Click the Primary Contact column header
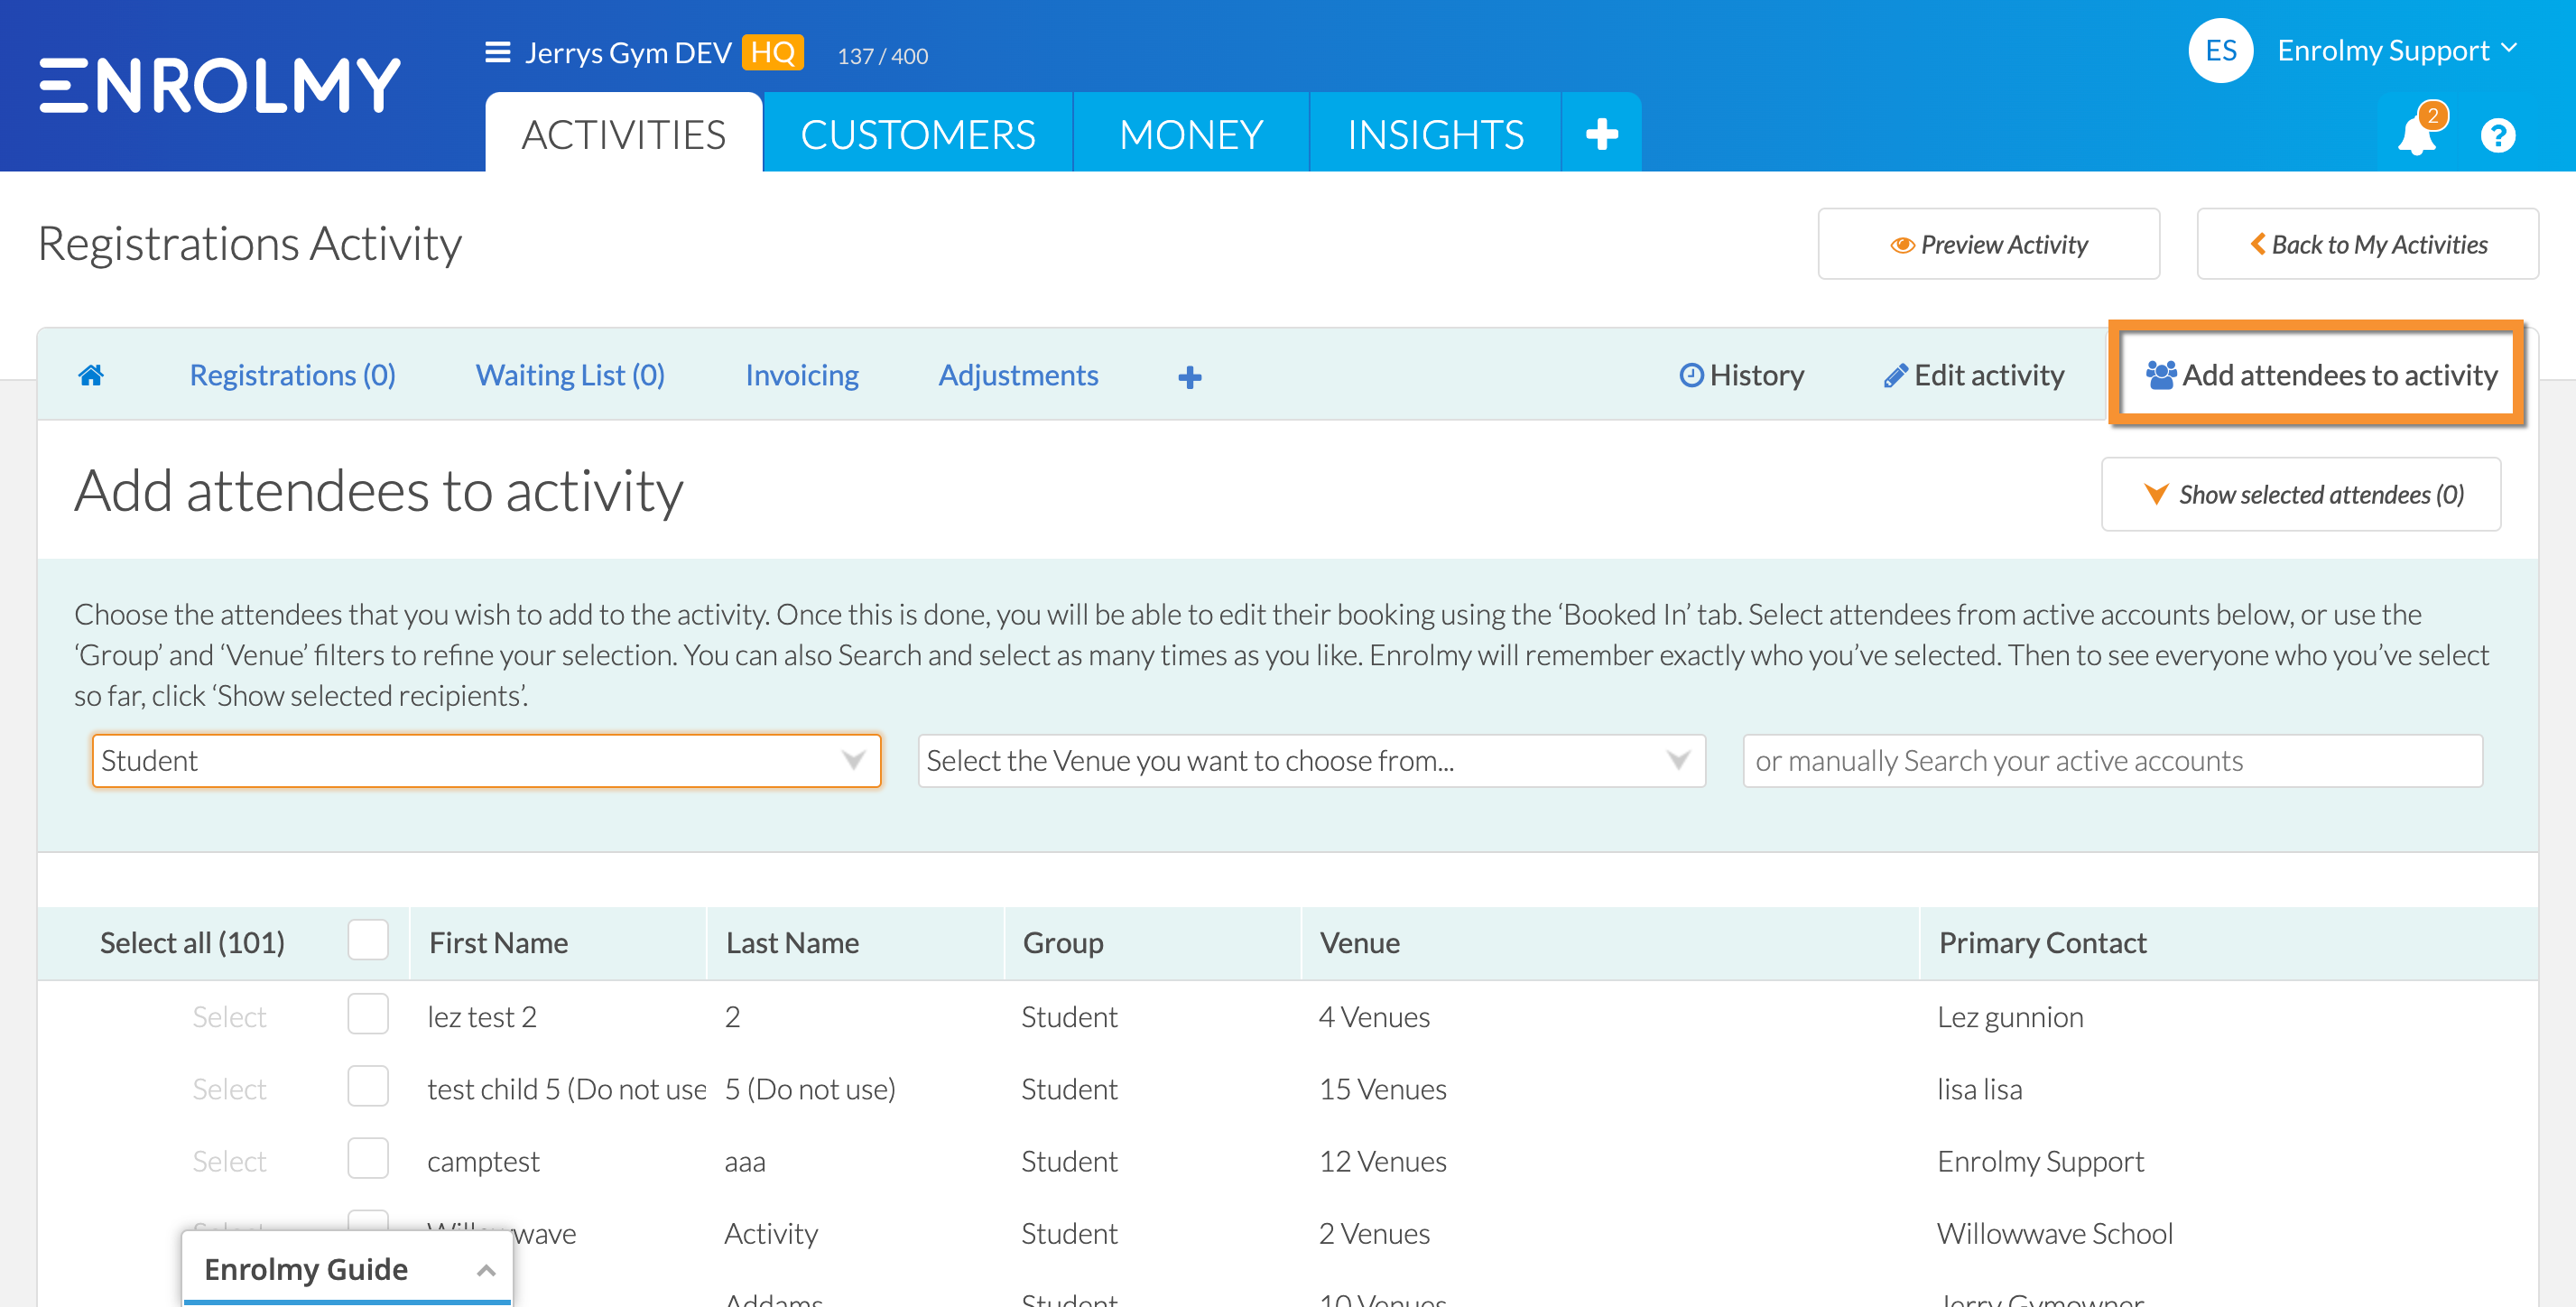This screenshot has width=2576, height=1307. pos(2042,942)
